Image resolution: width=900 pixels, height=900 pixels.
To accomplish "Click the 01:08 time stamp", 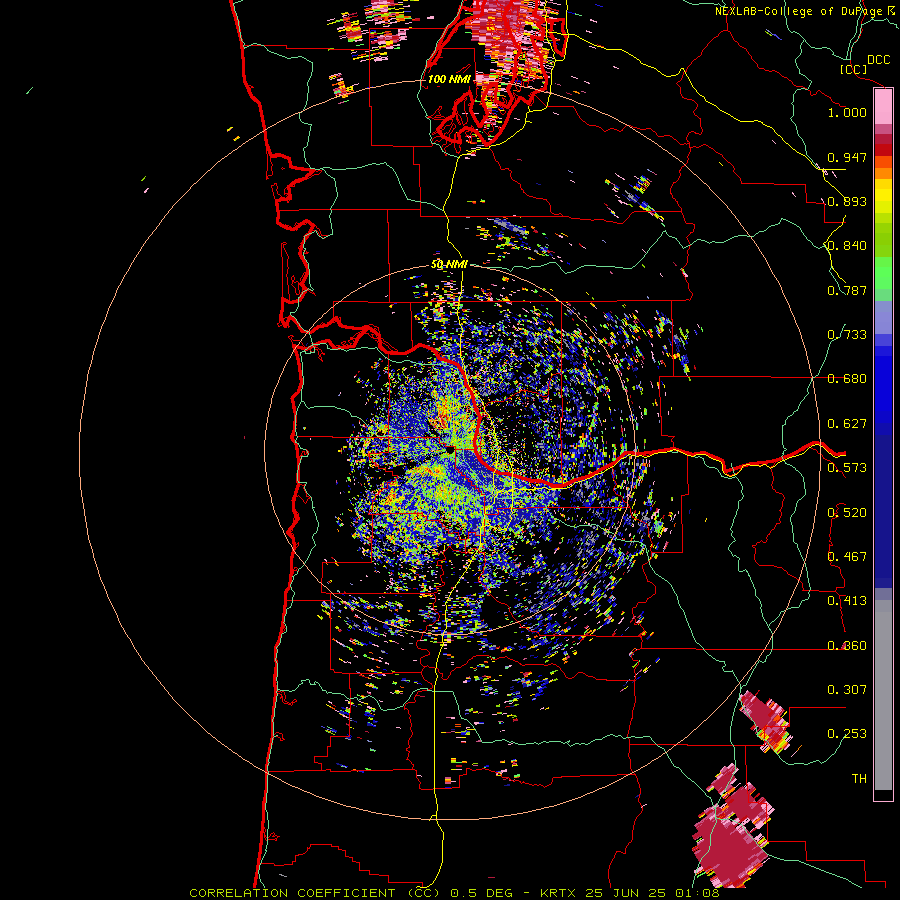I will [x=696, y=893].
